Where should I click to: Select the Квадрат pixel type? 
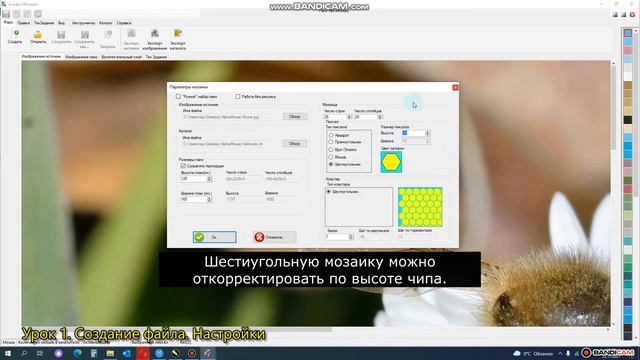331,135
